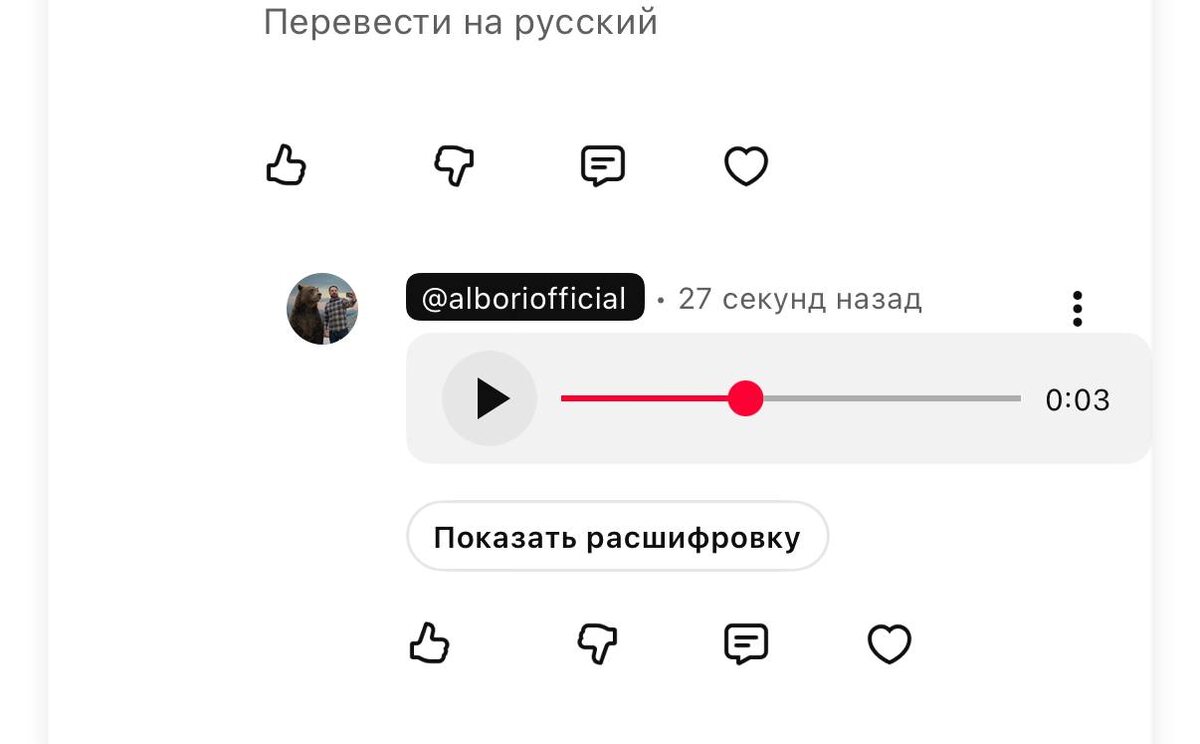Seek within the gray unplayed audio track
Image resolution: width=1200 pixels, height=744 pixels.
892,398
